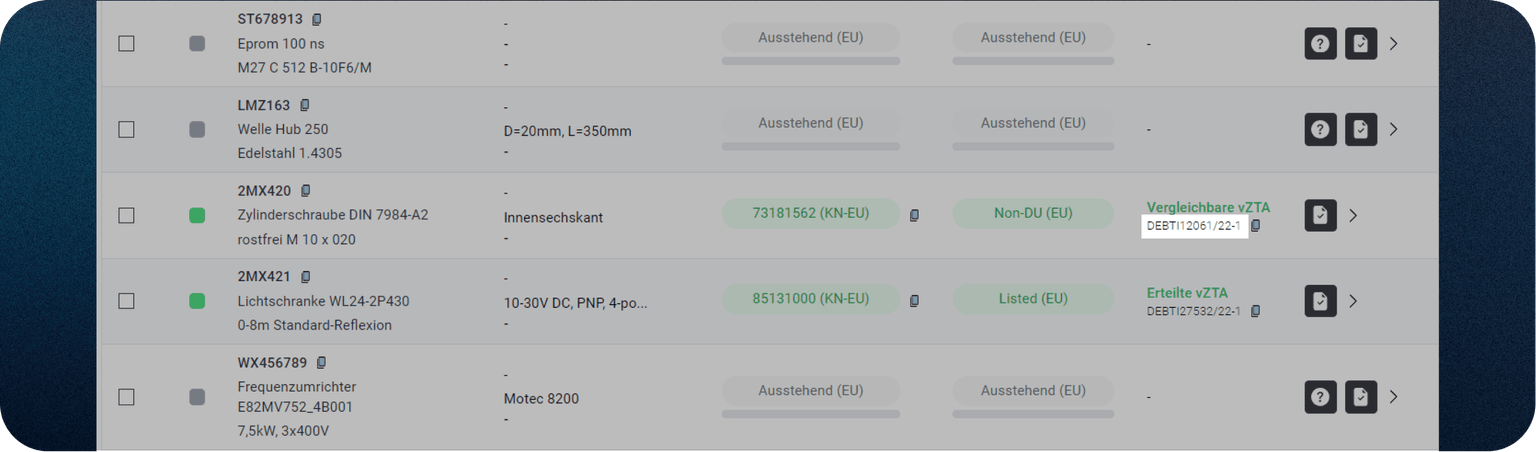The height and width of the screenshot is (452, 1536).
Task: Copy tariff code 73181562
Action: tap(915, 215)
